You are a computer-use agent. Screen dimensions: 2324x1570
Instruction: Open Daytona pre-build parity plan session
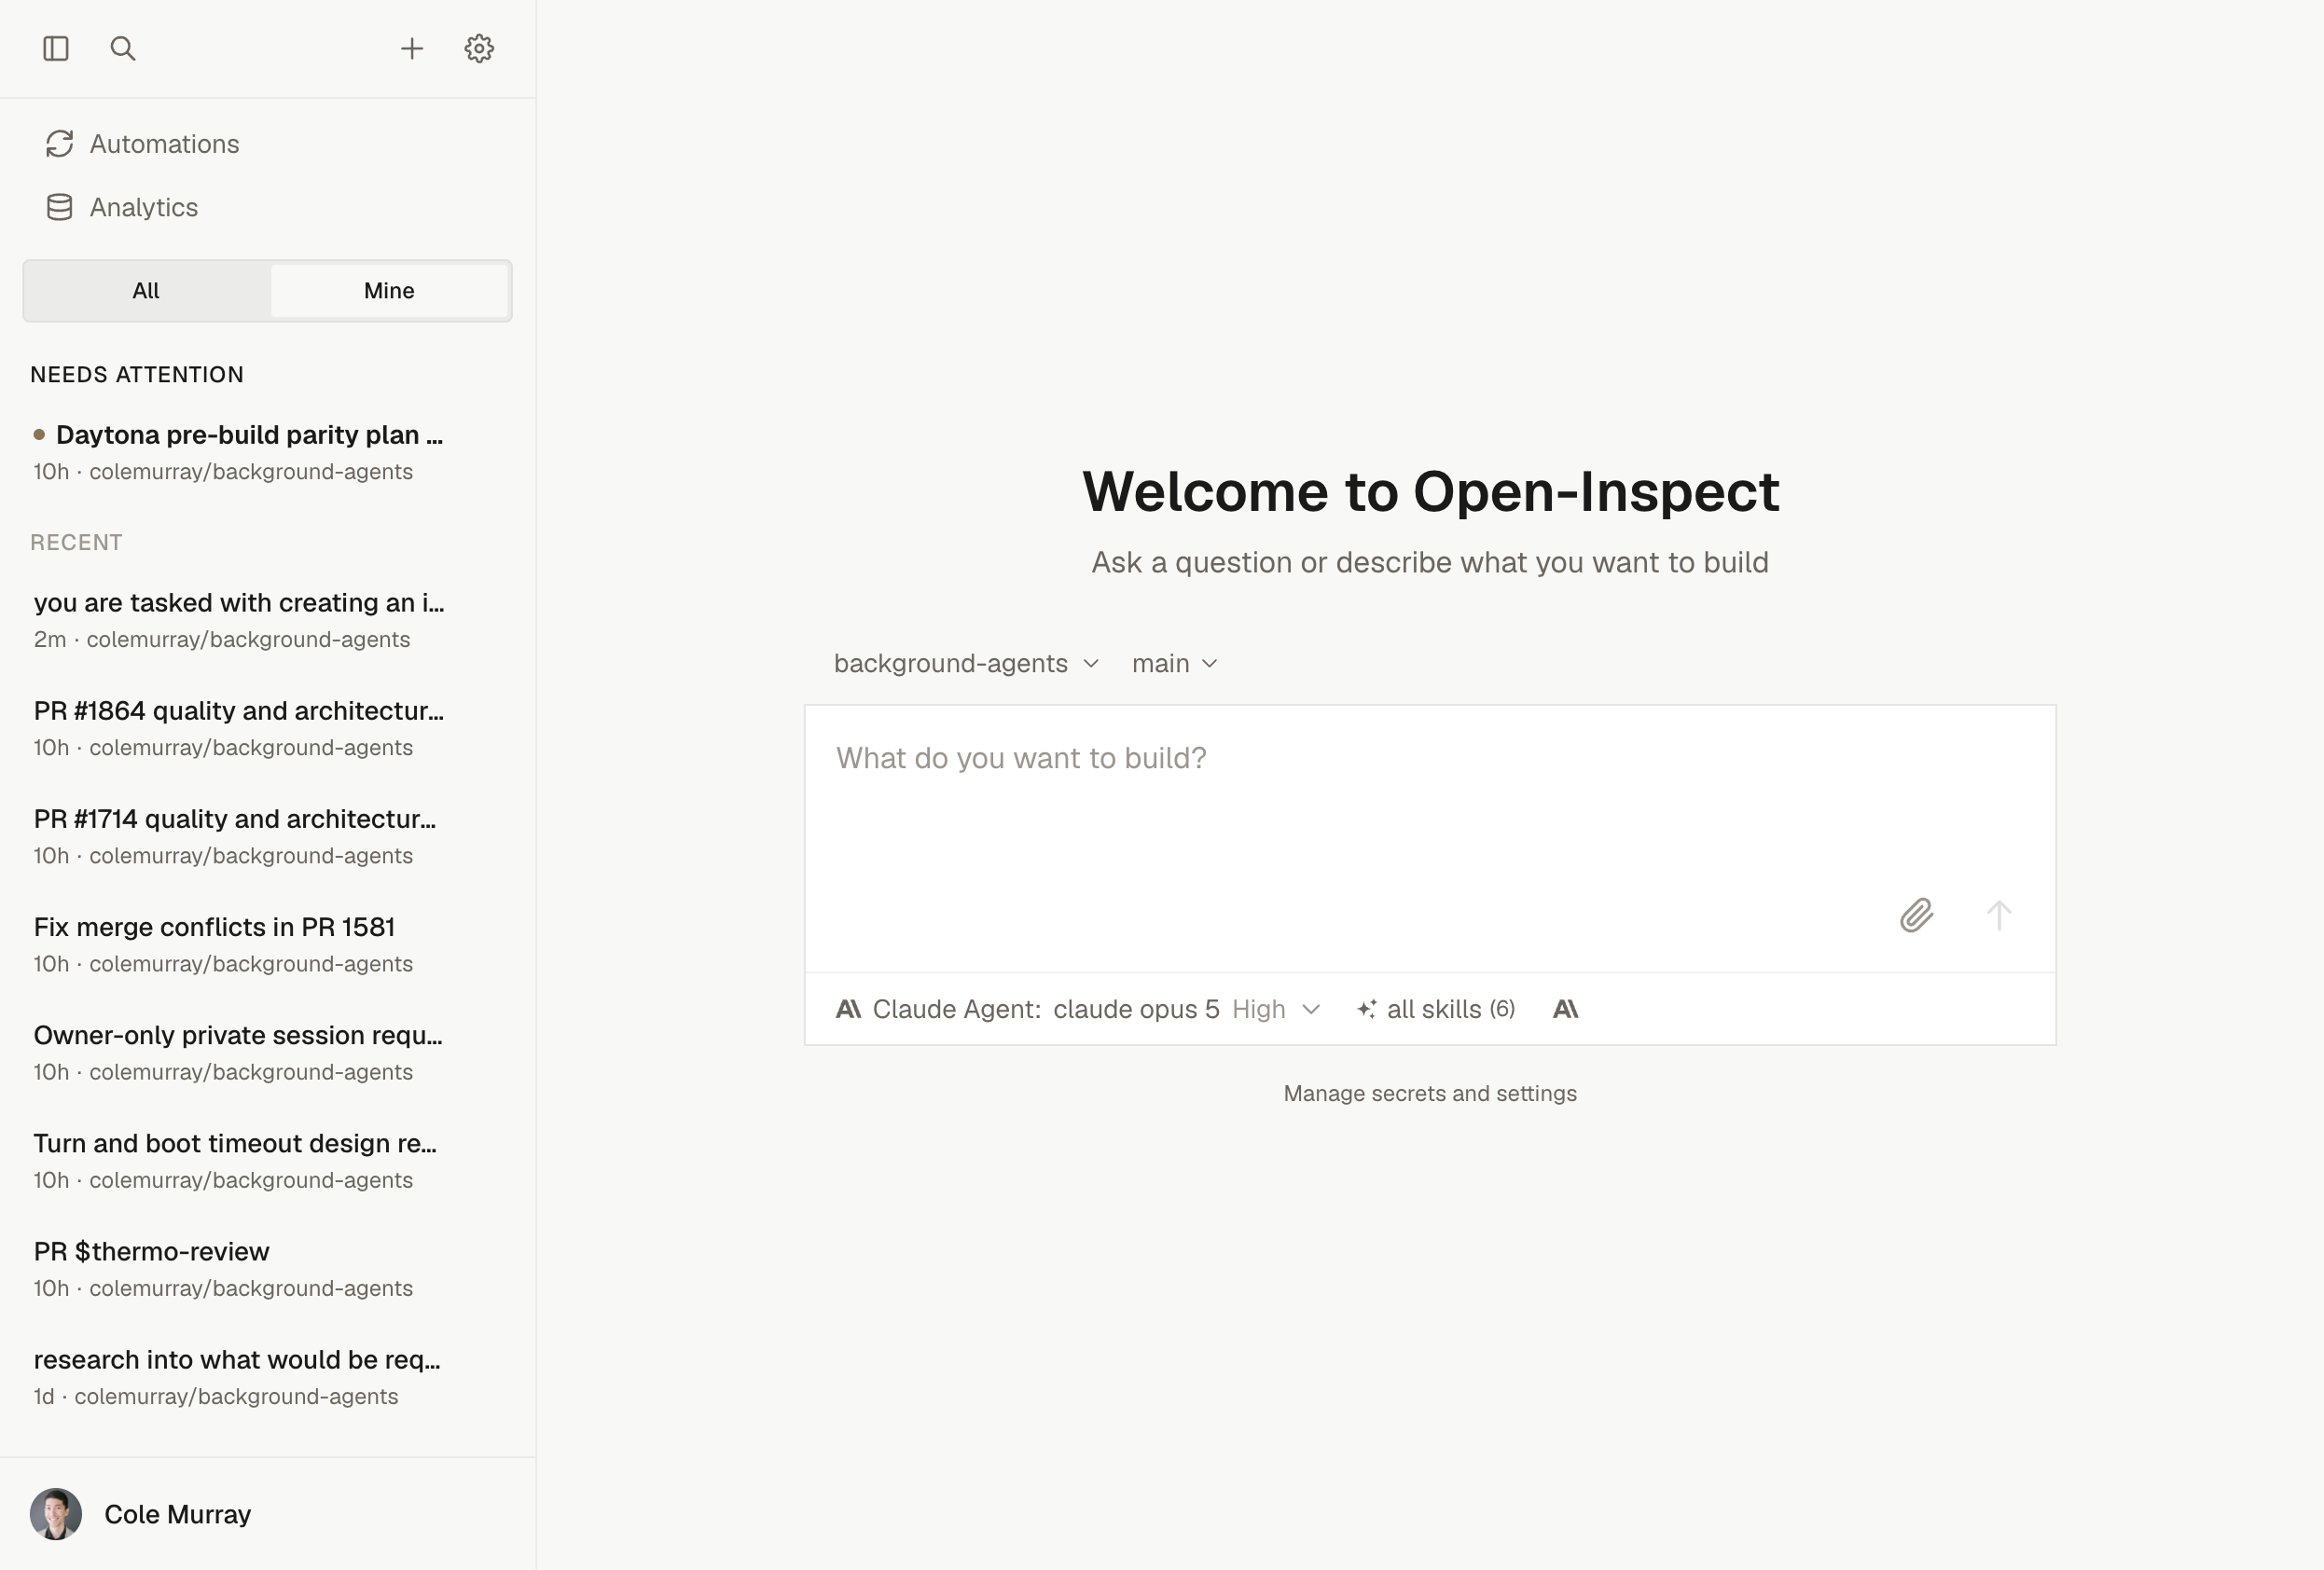pos(268,452)
